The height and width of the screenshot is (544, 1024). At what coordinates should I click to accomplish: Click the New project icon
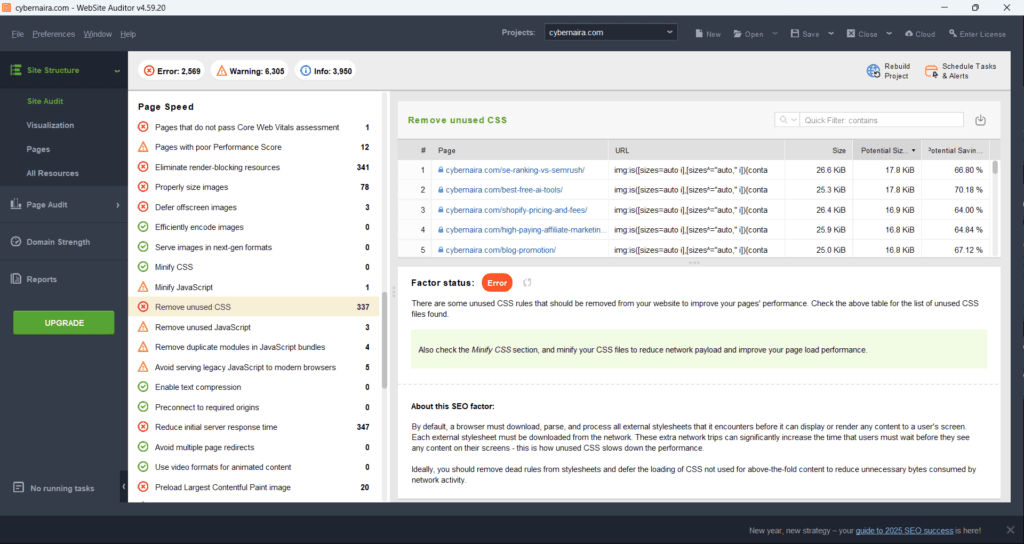click(699, 34)
